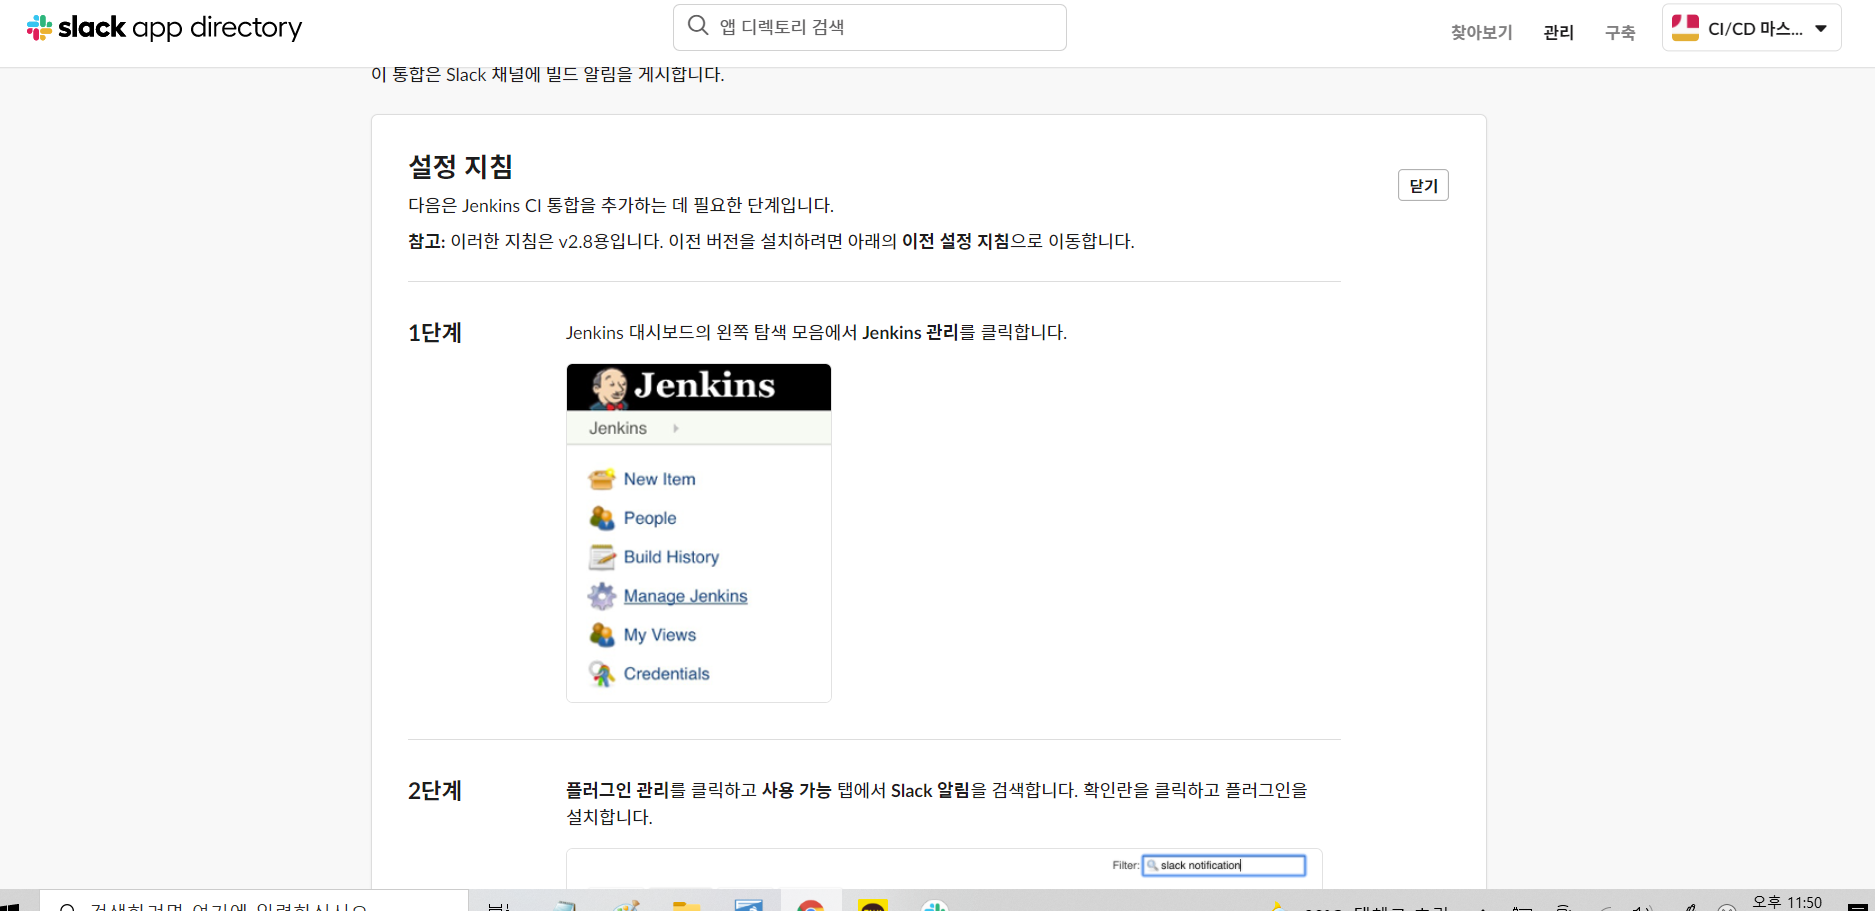Click the taskbar clock showing 오후 11:50

(1787, 902)
